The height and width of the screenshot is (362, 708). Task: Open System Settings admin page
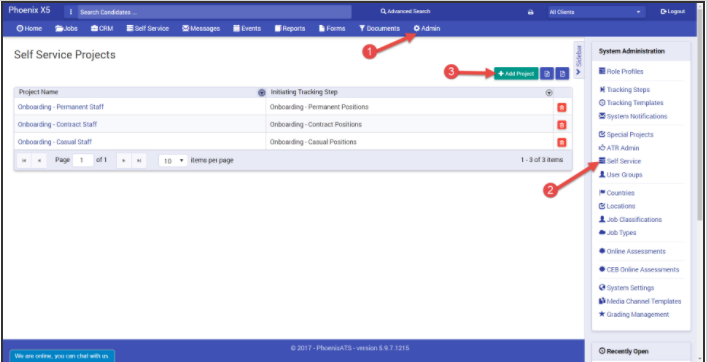pyautogui.click(x=626, y=288)
